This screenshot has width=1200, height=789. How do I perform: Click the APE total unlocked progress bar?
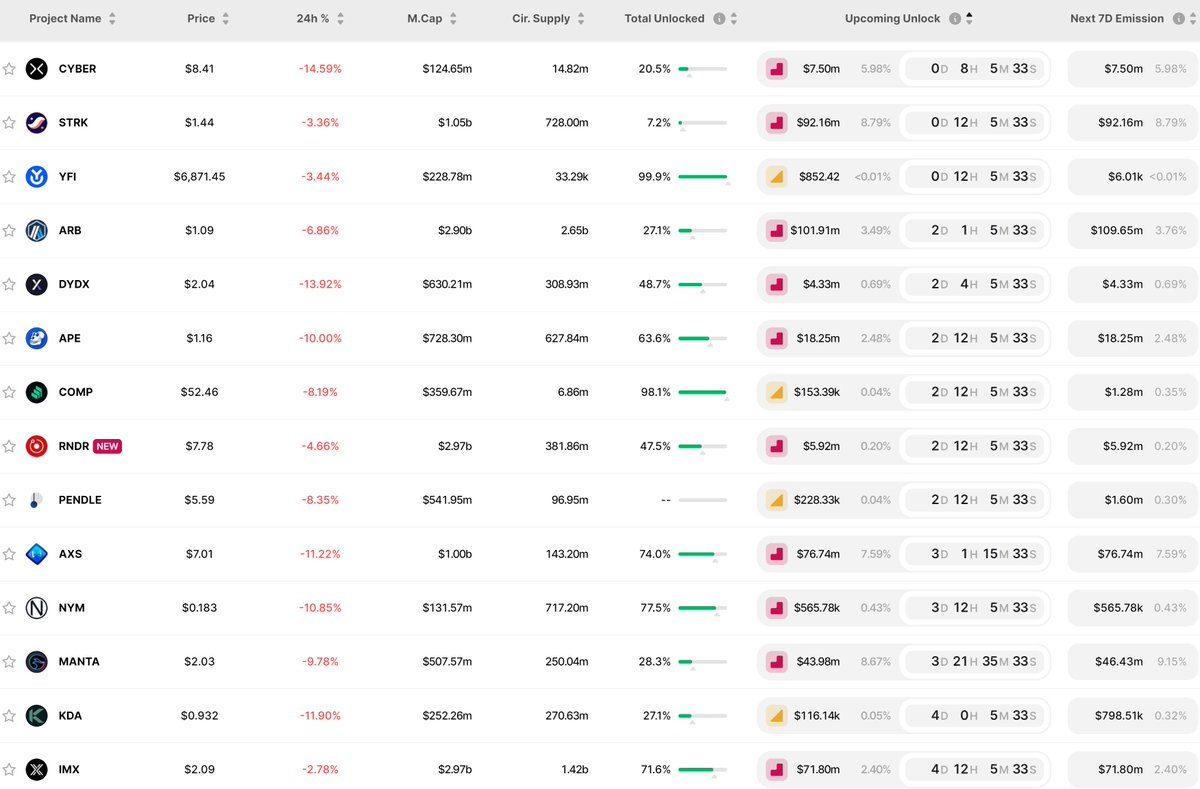click(x=702, y=339)
